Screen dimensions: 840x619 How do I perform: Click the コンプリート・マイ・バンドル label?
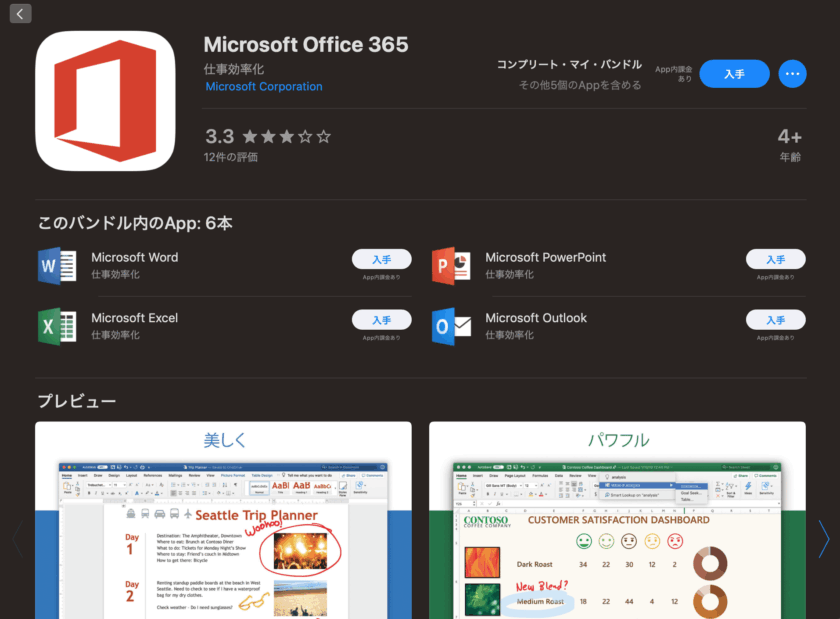(x=569, y=65)
